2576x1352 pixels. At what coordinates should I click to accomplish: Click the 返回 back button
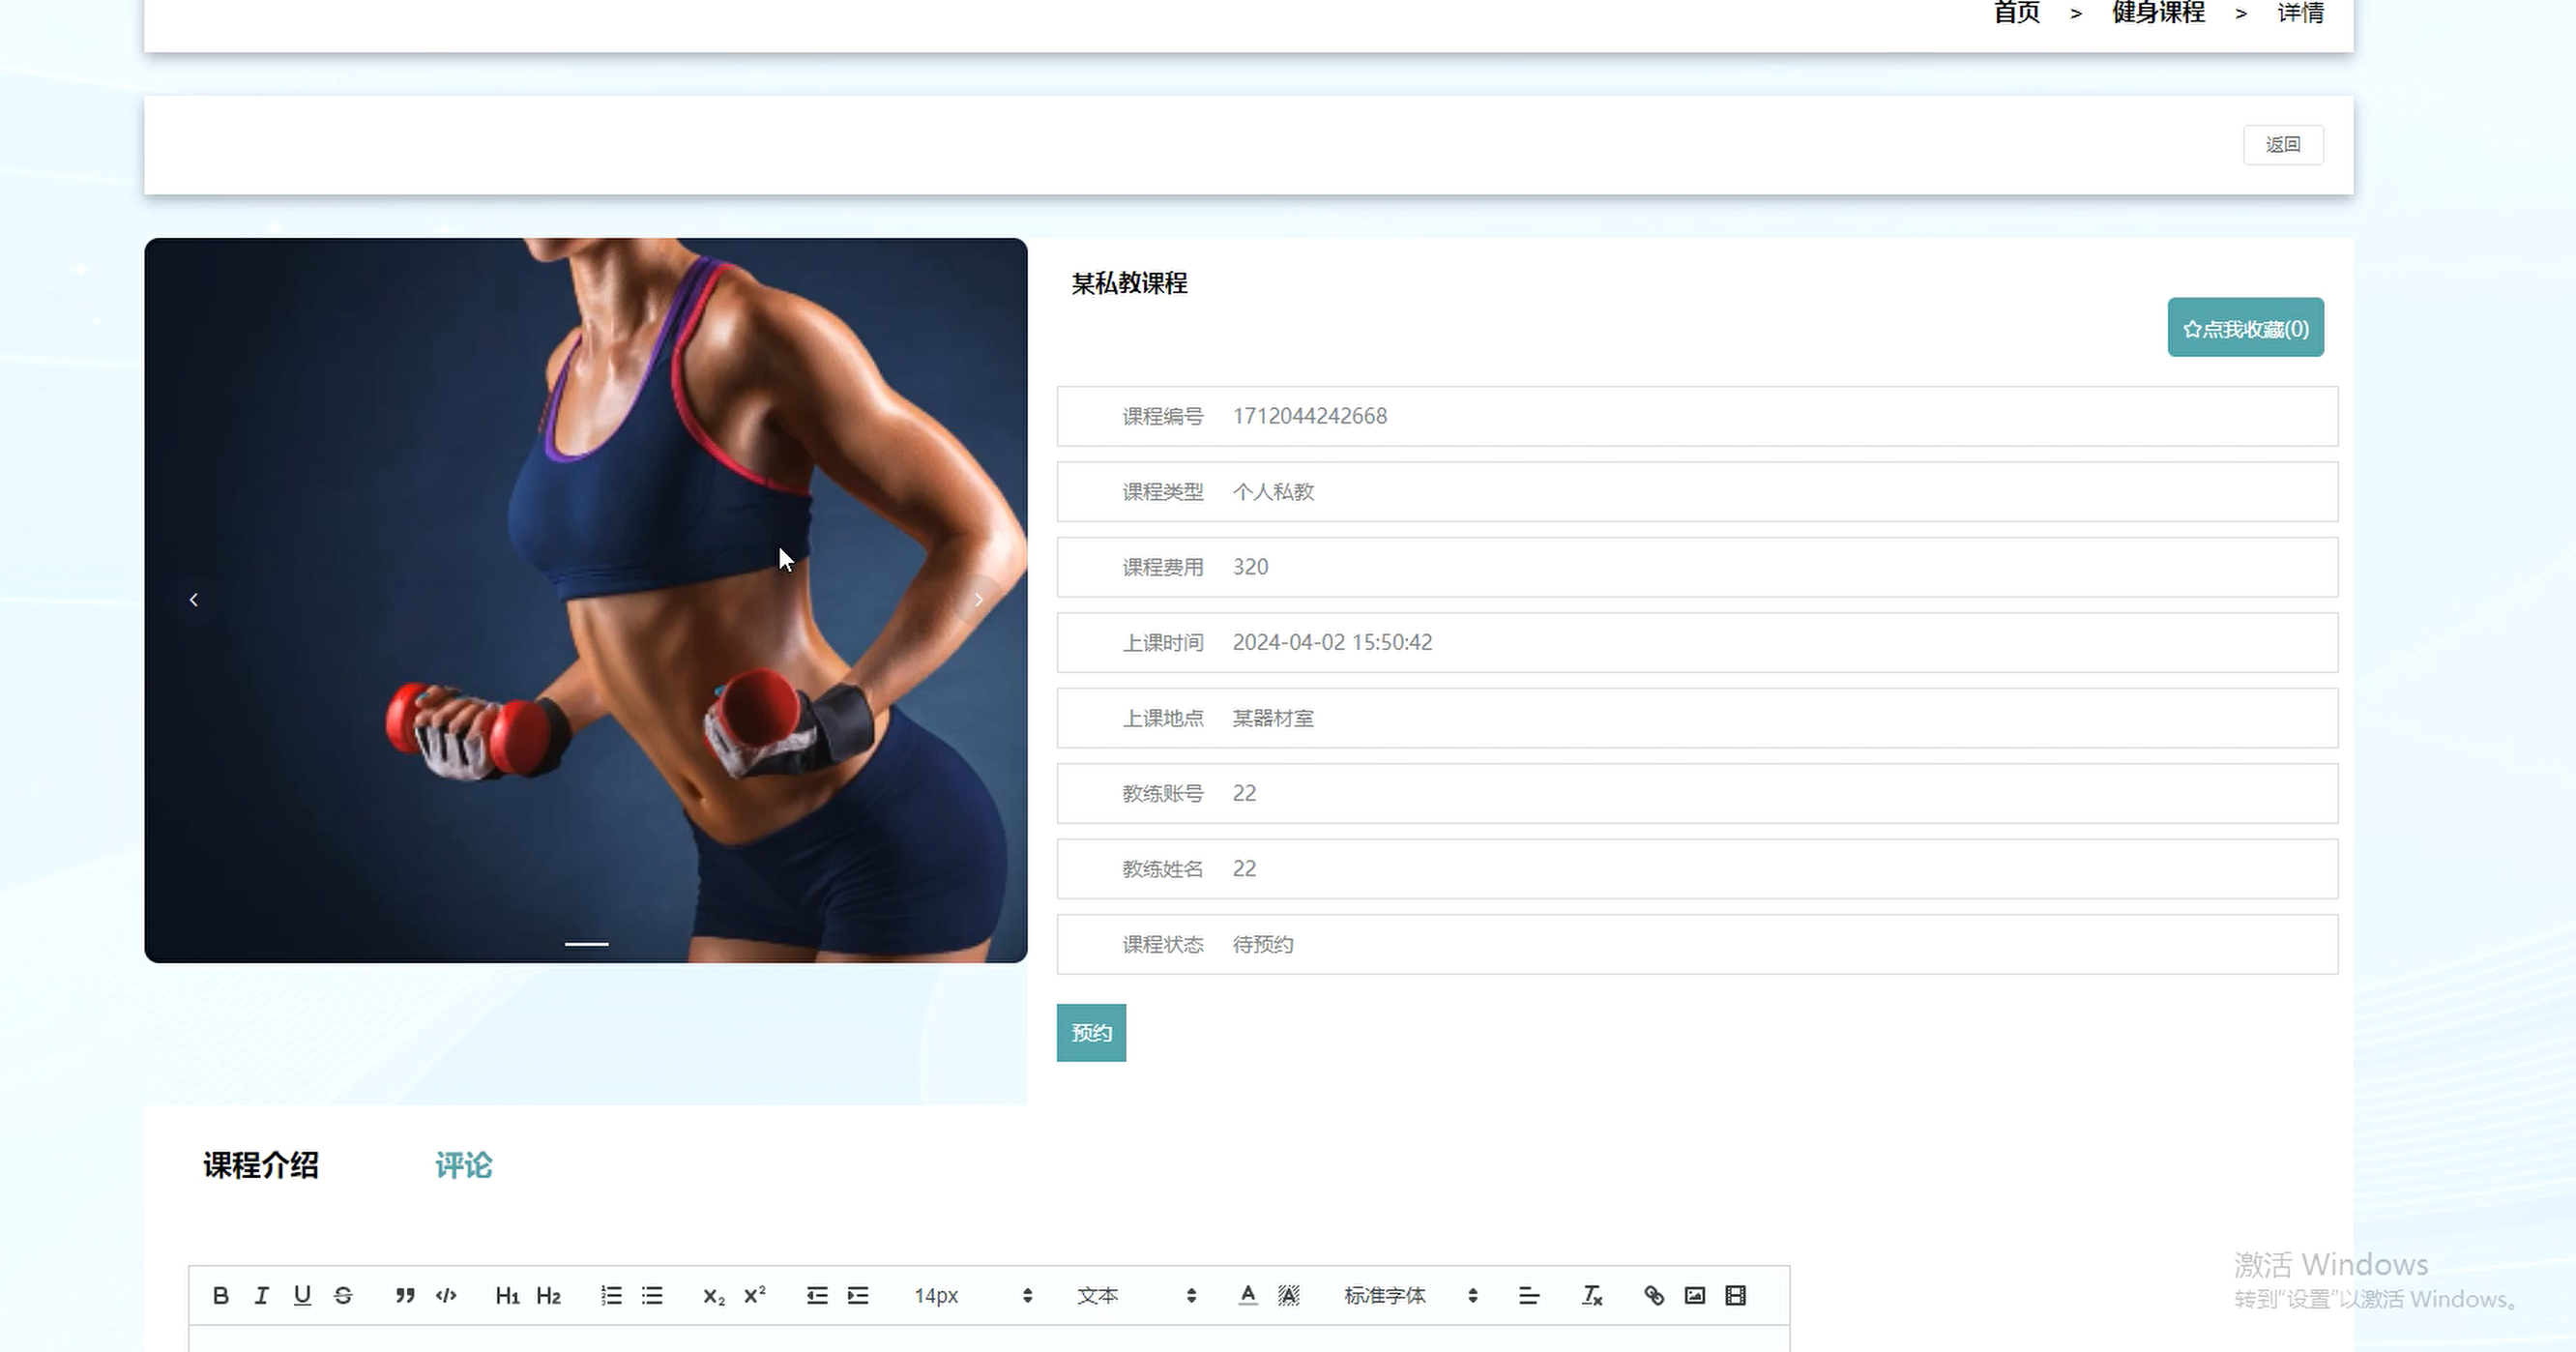pos(2283,145)
